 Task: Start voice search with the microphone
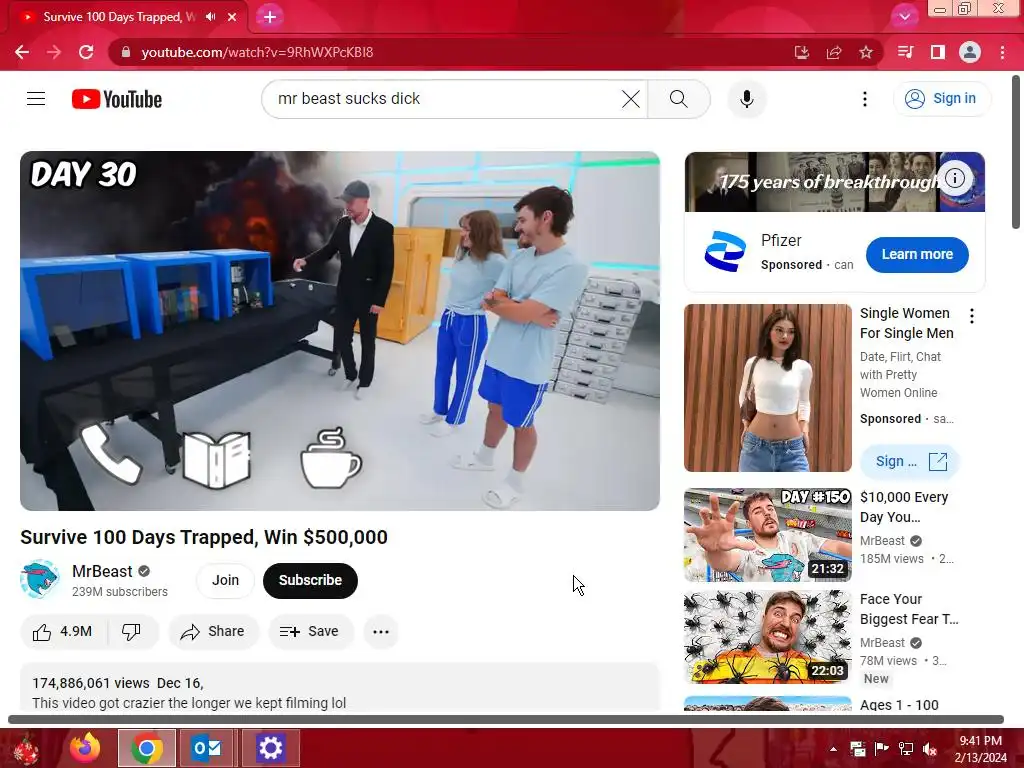[746, 99]
